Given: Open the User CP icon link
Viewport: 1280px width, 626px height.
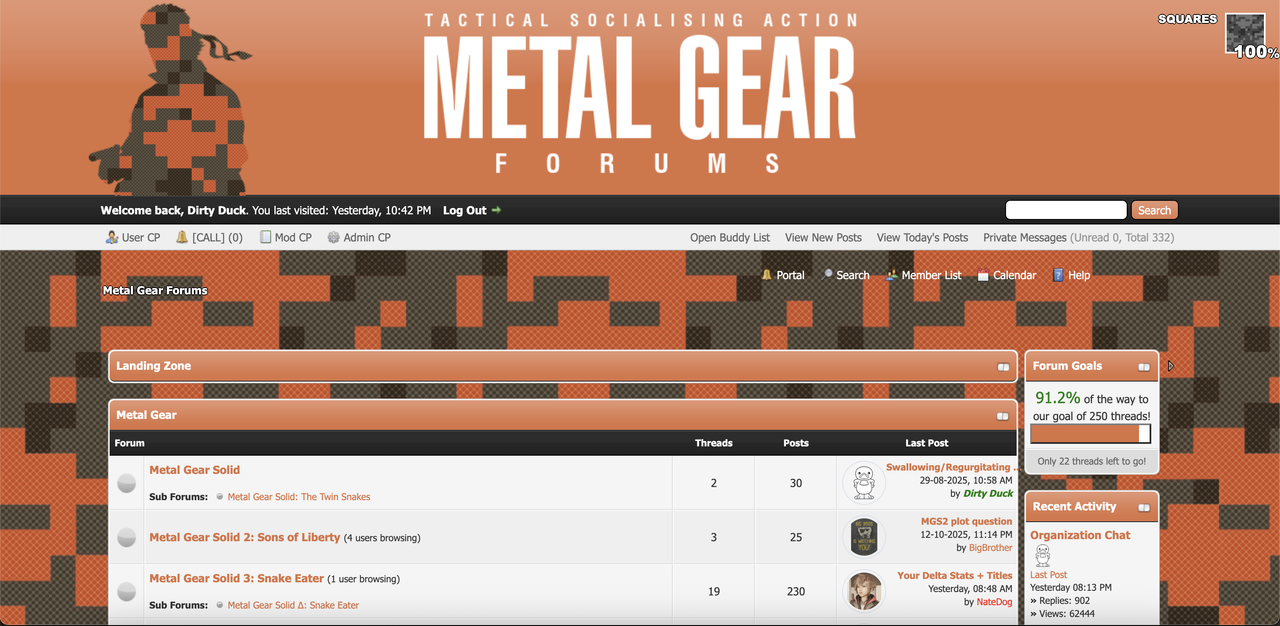Looking at the screenshot, I should coord(112,237).
